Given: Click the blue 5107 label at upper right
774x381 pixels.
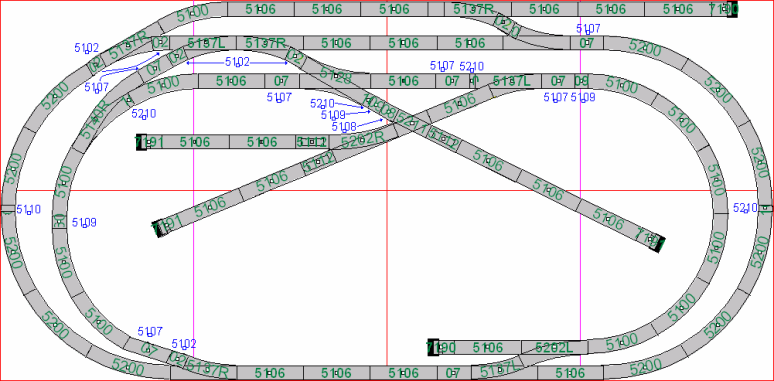Looking at the screenshot, I should [x=588, y=29].
